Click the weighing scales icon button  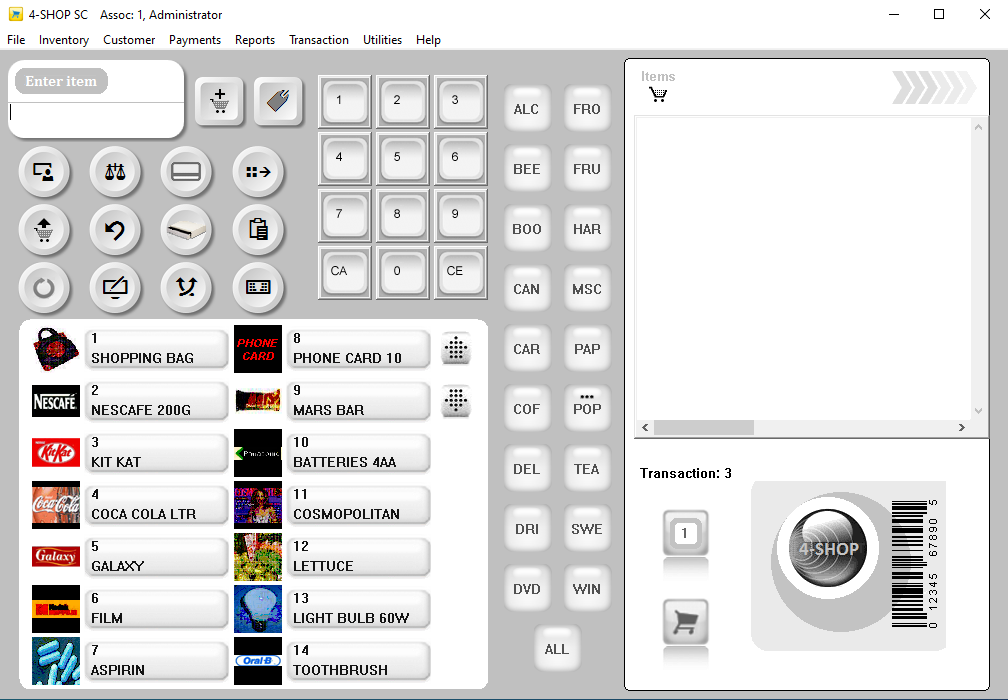click(115, 172)
